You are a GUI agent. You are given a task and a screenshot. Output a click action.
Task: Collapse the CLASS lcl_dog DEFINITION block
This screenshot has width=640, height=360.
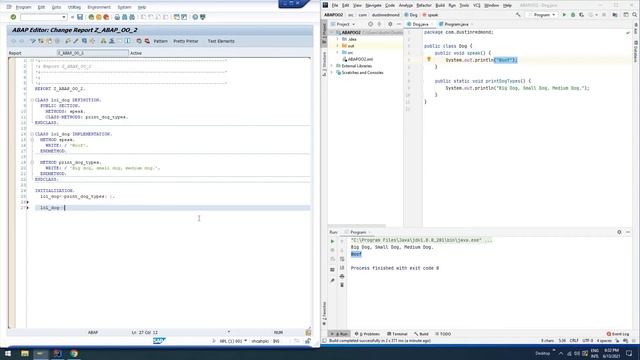pyautogui.click(x=32, y=100)
